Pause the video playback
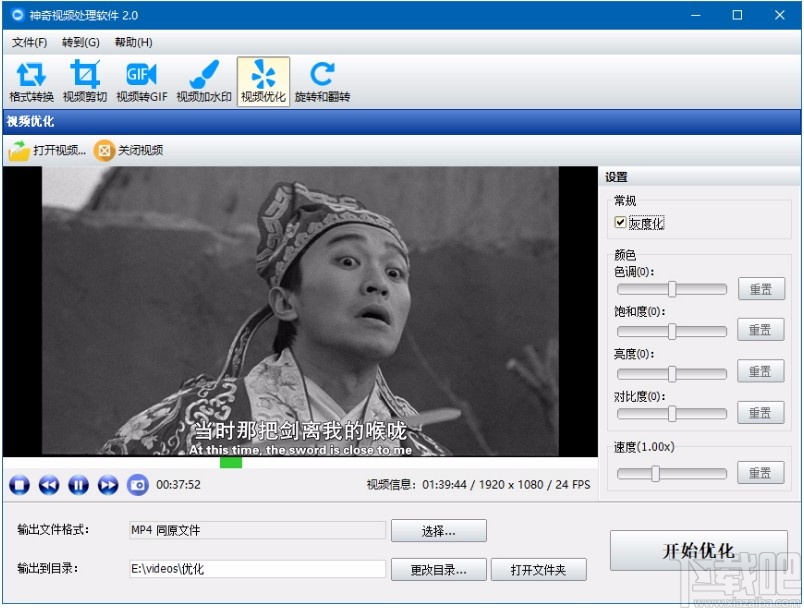The width and height of the screenshot is (804, 608). [x=78, y=484]
